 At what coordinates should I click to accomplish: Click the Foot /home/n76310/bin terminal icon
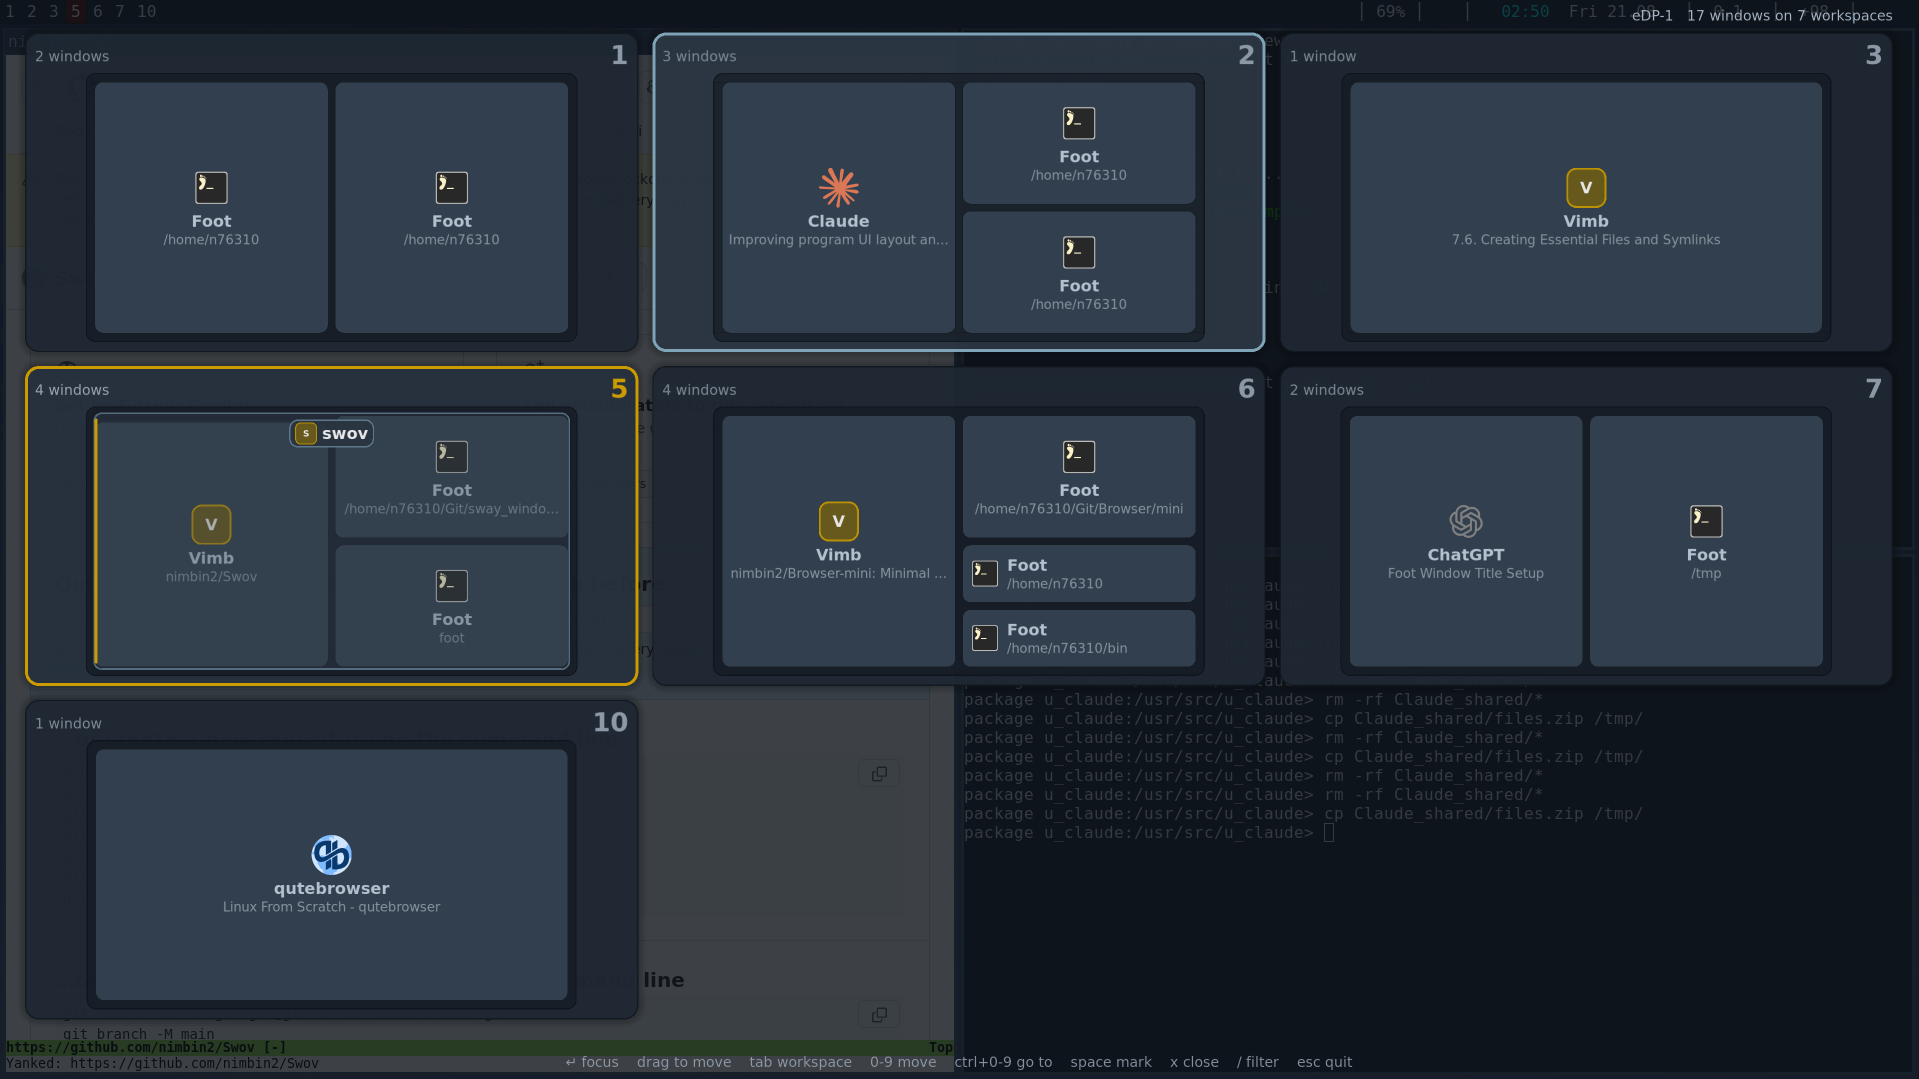[985, 638]
